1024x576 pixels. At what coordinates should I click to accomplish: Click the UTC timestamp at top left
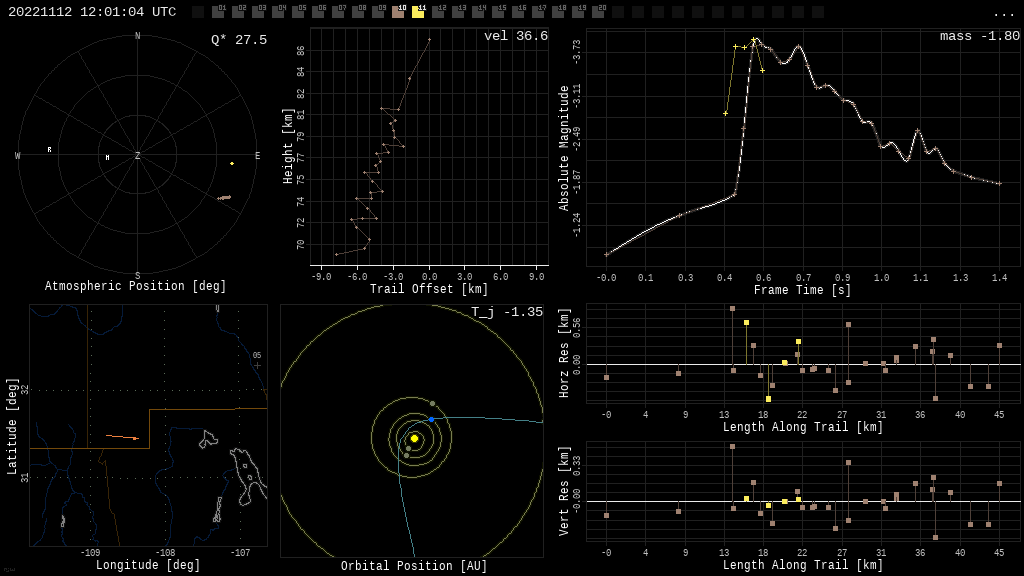(x=92, y=12)
